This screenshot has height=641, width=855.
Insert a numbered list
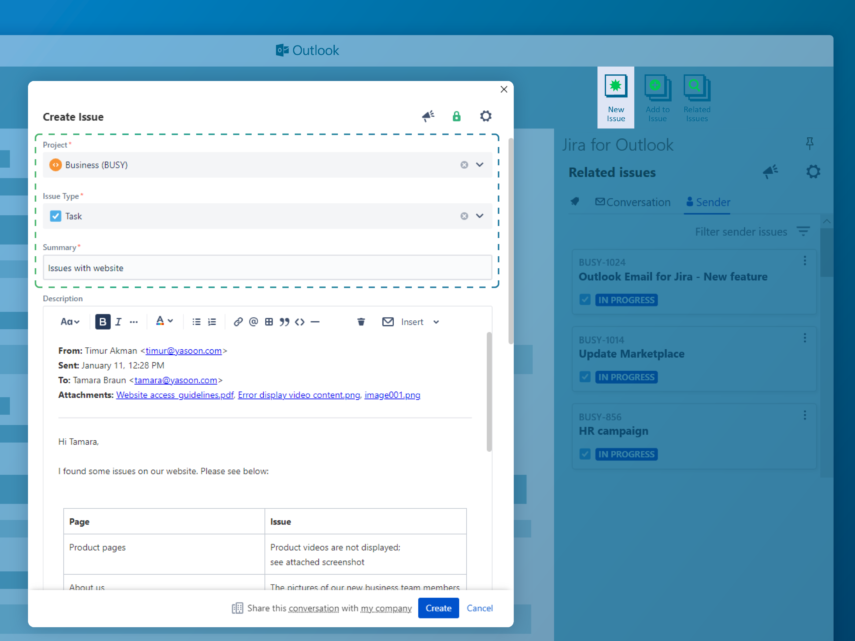click(212, 322)
